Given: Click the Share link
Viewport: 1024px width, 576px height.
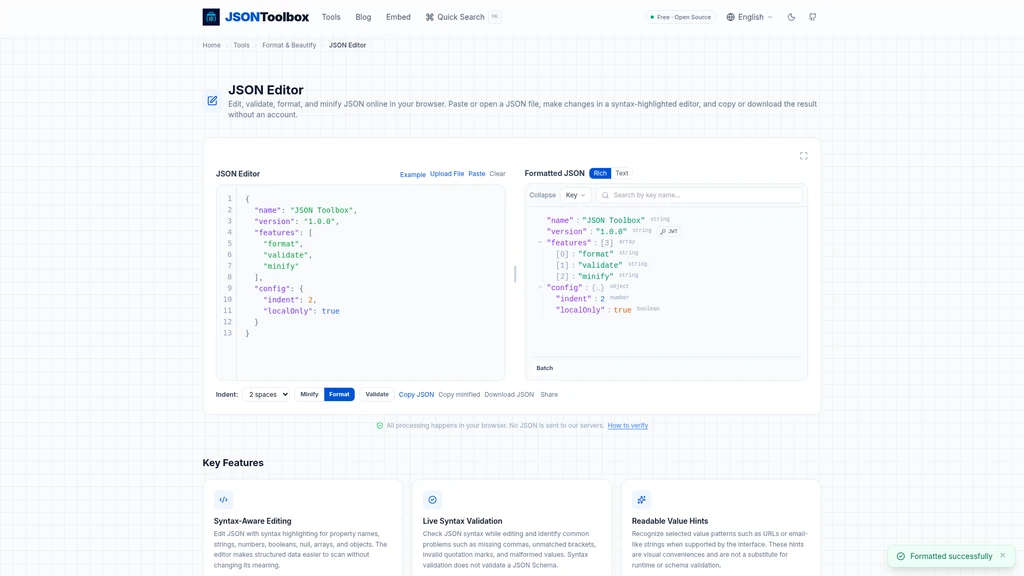Looking at the screenshot, I should (549, 394).
